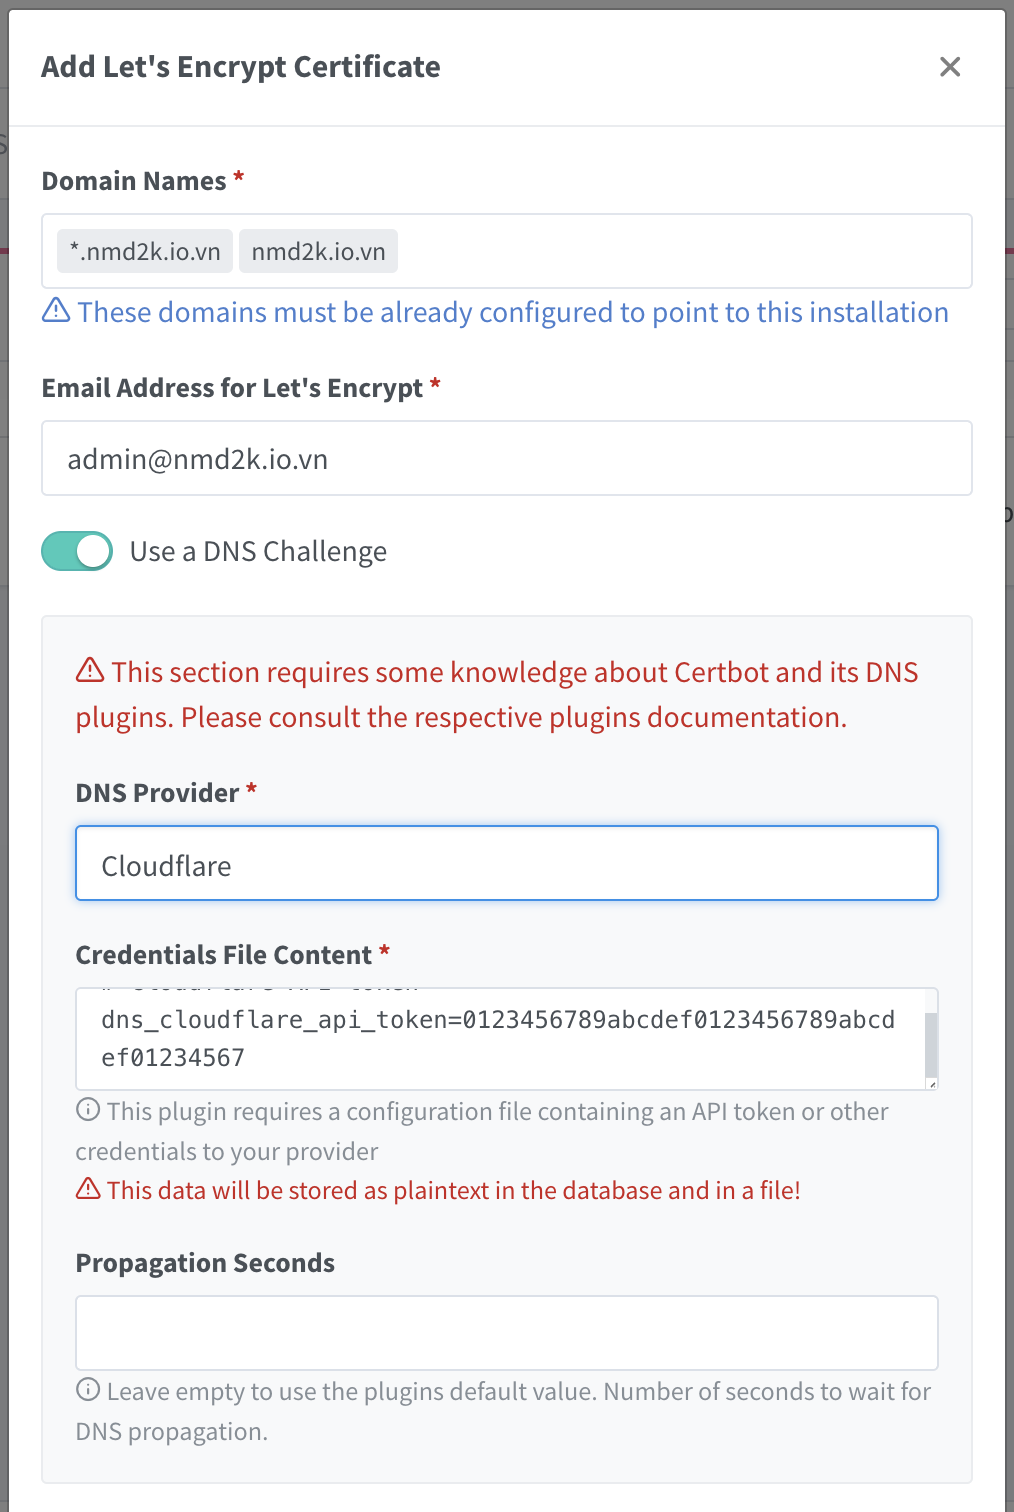This screenshot has width=1014, height=1512.
Task: Click inside the Credentials File Content textarea
Action: [x=500, y=1039]
